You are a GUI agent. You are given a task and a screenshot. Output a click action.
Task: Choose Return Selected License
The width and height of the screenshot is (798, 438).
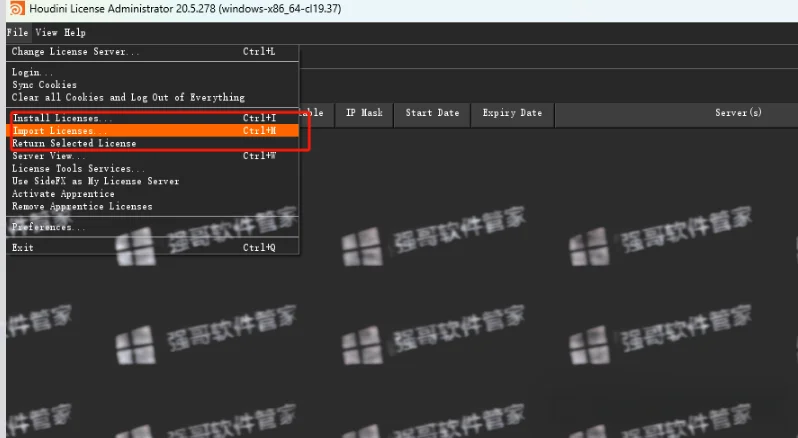152,143
